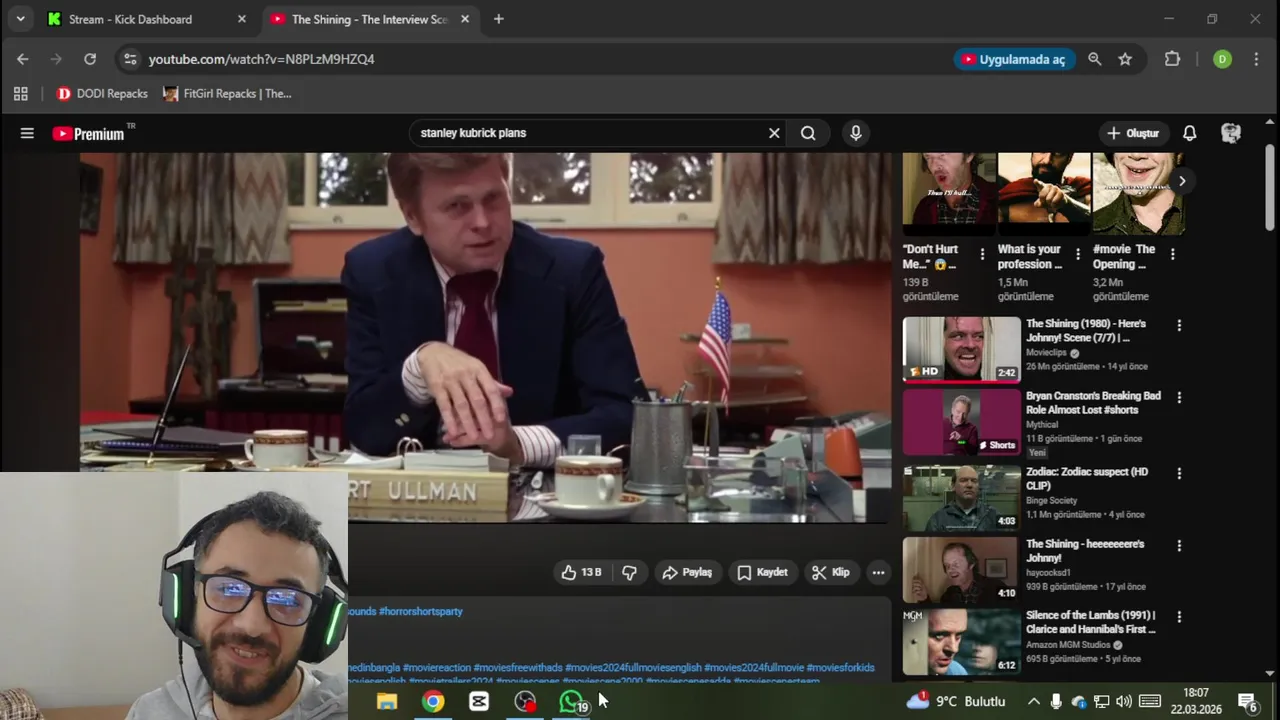This screenshot has height=720, width=1280.
Task: Like the video with 13 B thumbs up
Action: click(581, 572)
